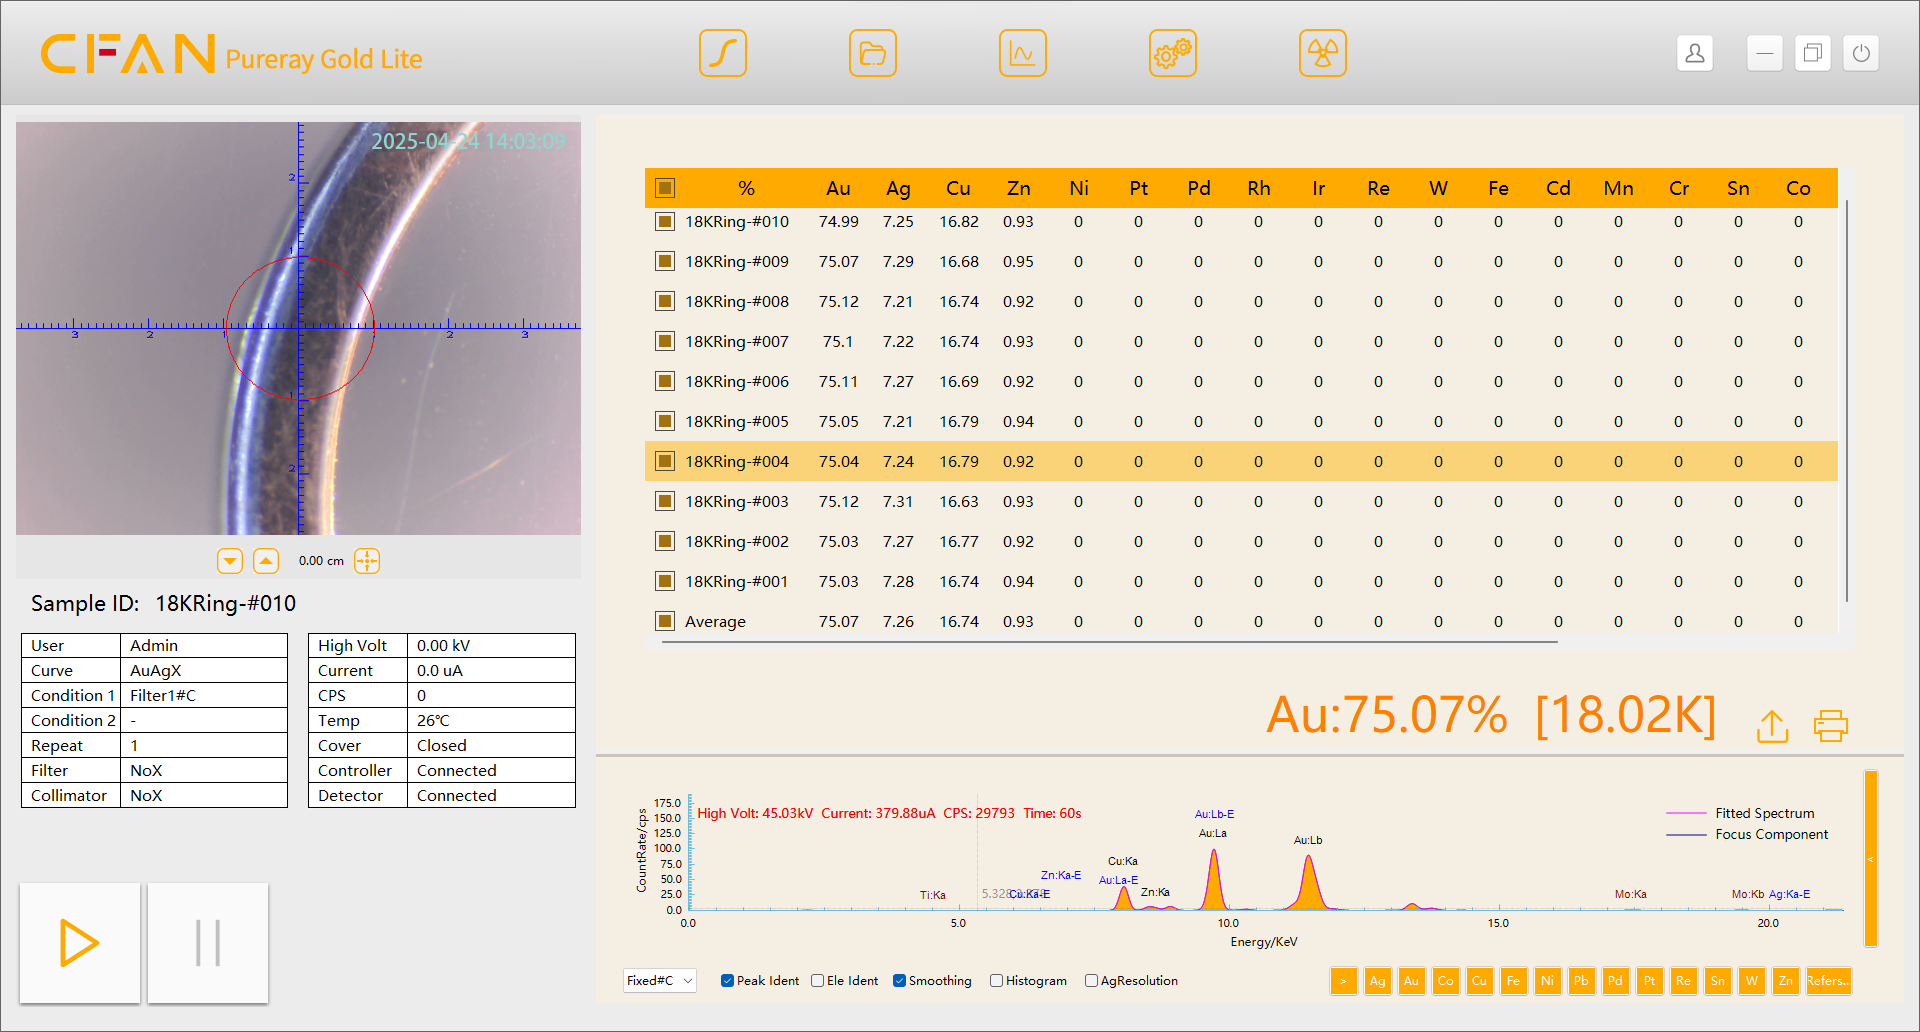Image resolution: width=1920 pixels, height=1032 pixels.
Task: Click the sample camera view image
Action: 298,328
